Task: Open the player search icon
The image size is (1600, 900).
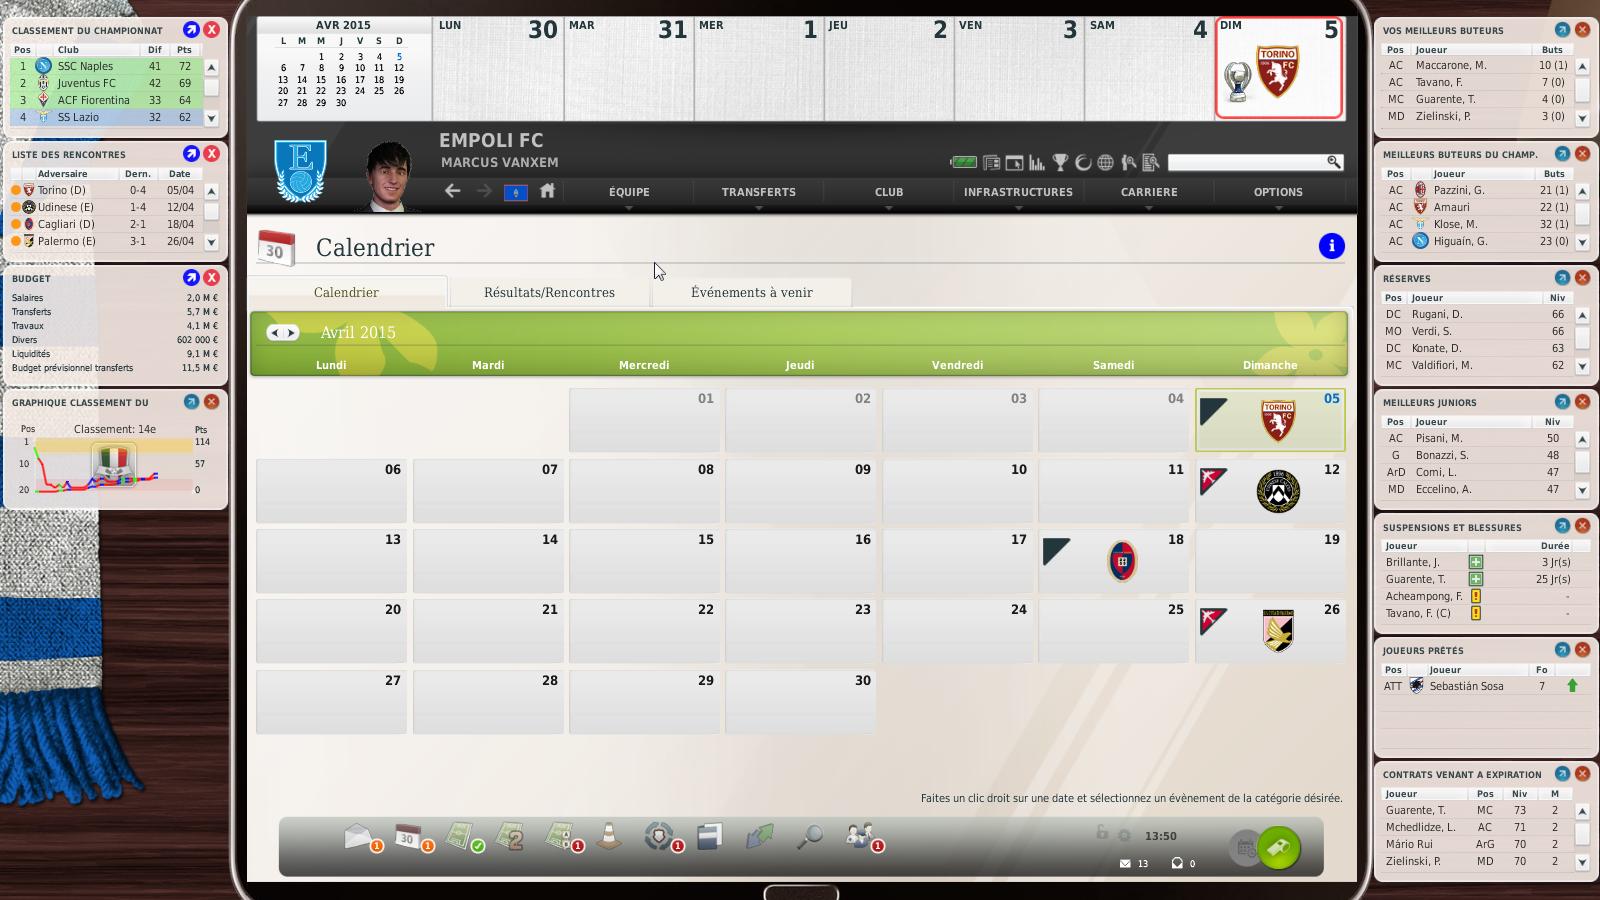Action: (x=1129, y=162)
